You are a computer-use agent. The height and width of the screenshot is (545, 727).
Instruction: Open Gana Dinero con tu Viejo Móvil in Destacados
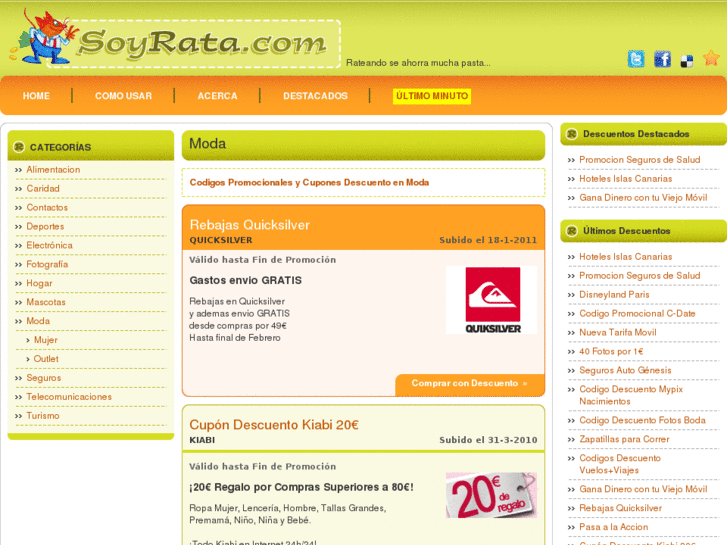pyautogui.click(x=644, y=198)
